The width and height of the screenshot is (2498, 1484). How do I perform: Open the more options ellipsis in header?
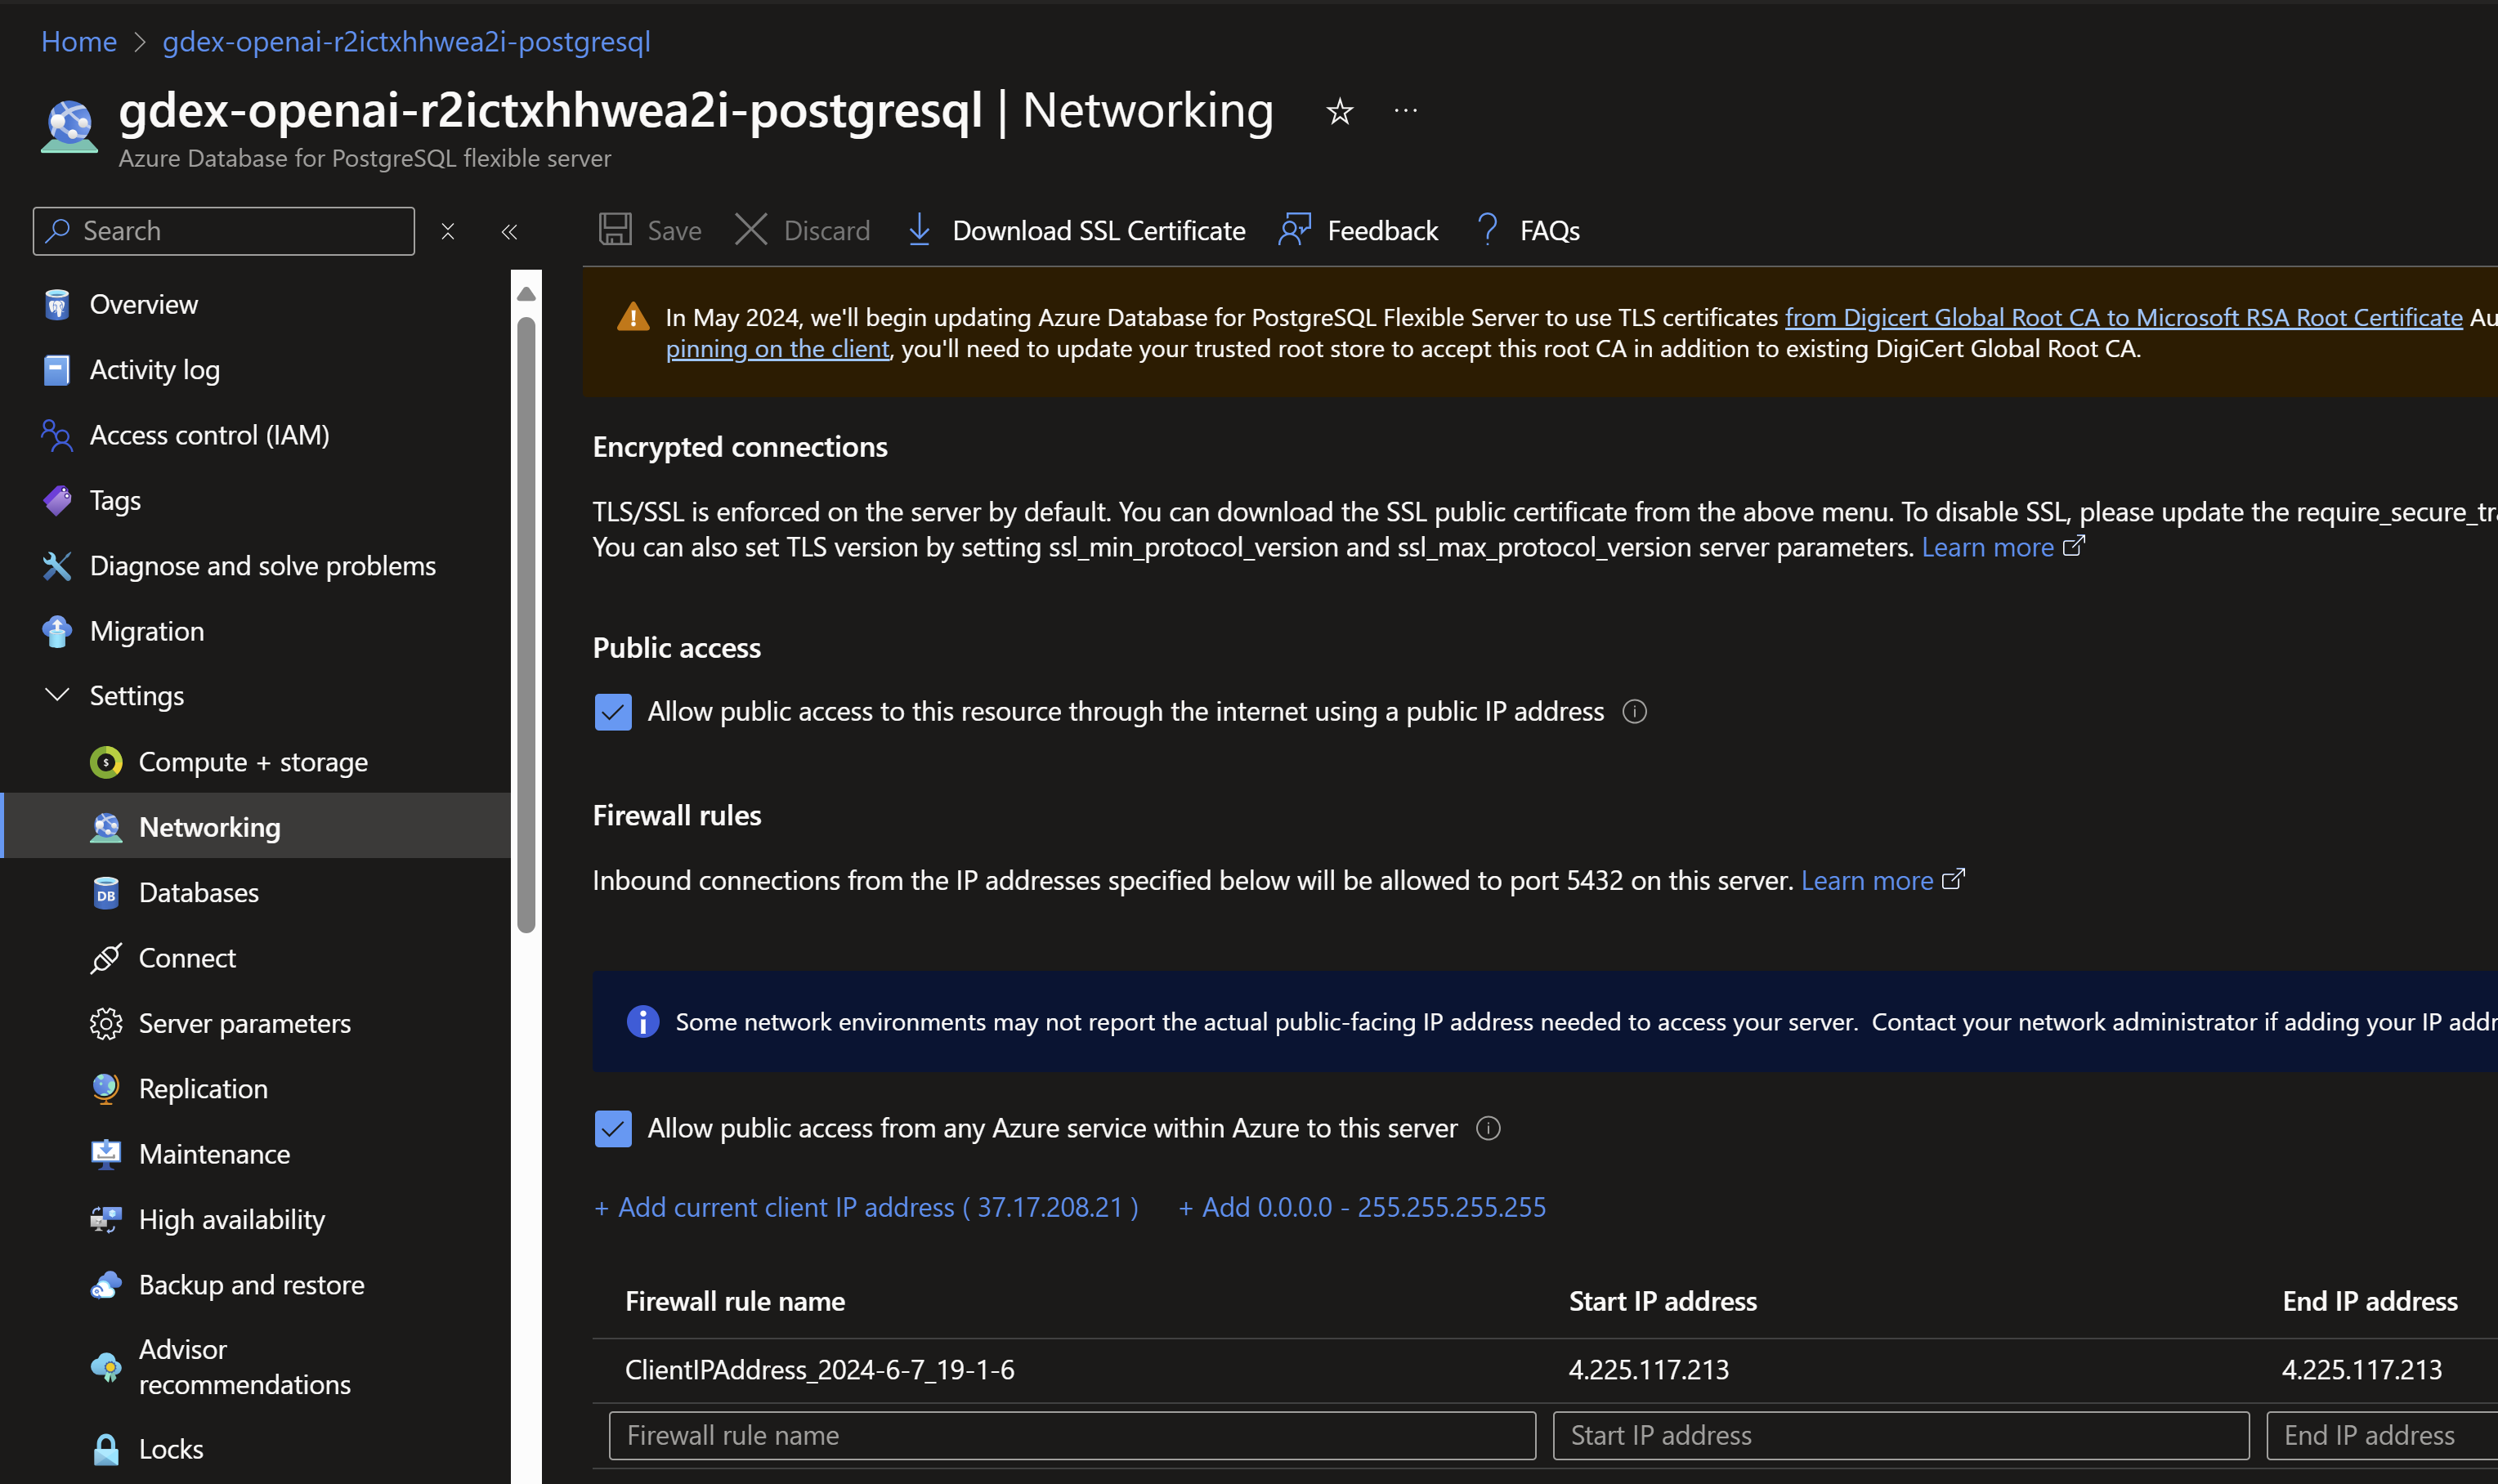(x=1405, y=111)
